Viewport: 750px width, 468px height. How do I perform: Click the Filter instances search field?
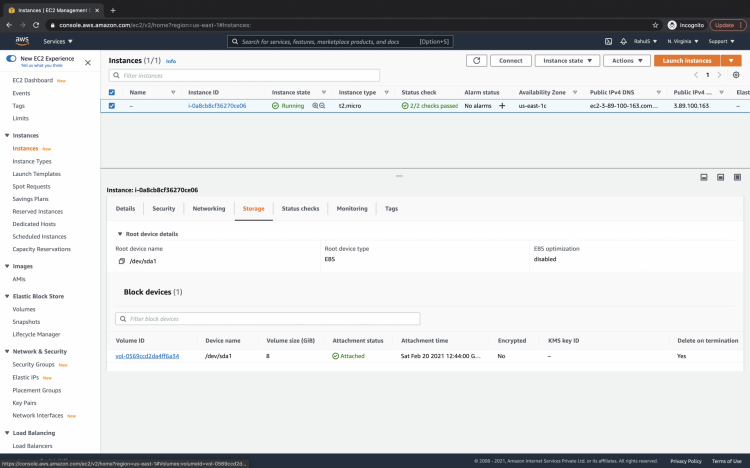tap(244, 76)
